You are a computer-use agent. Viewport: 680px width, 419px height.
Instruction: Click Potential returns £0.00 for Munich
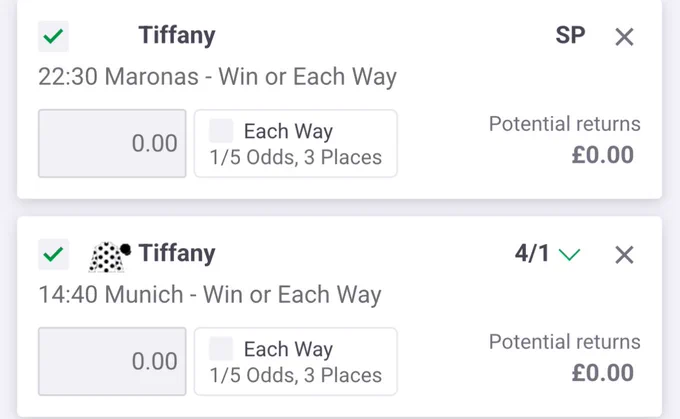click(565, 358)
